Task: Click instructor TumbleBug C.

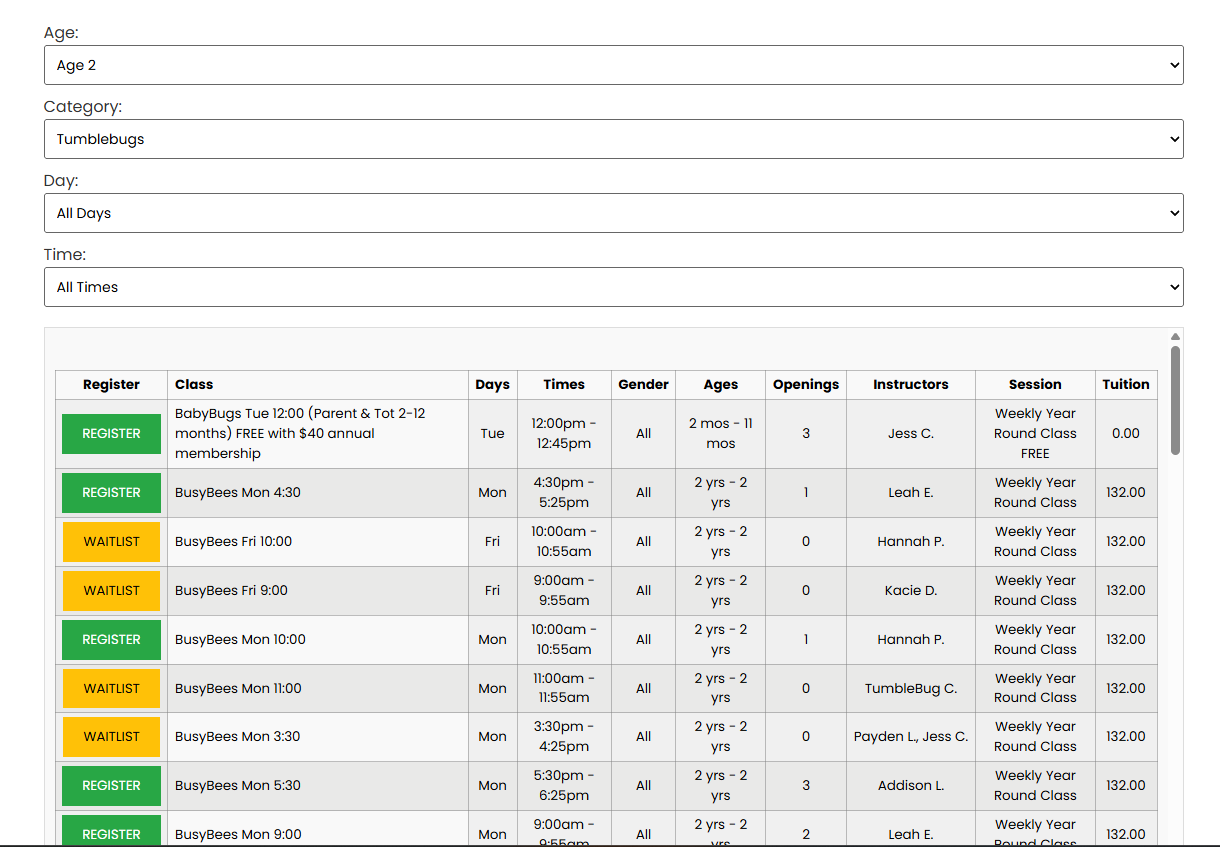Action: (910, 688)
